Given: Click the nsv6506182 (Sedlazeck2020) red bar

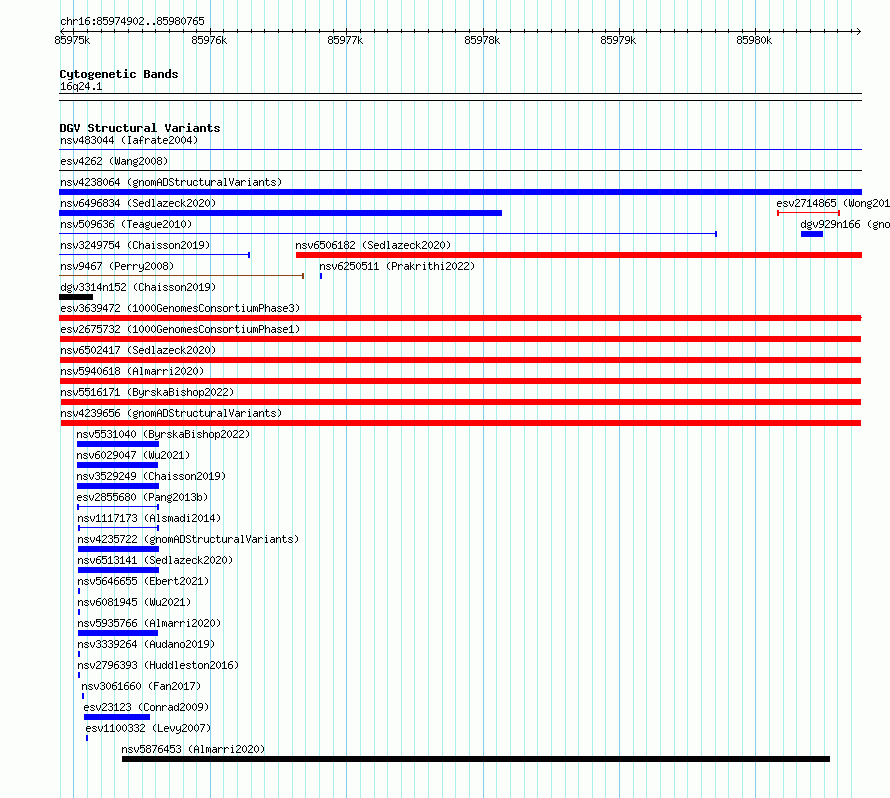Looking at the screenshot, I should (579, 255).
